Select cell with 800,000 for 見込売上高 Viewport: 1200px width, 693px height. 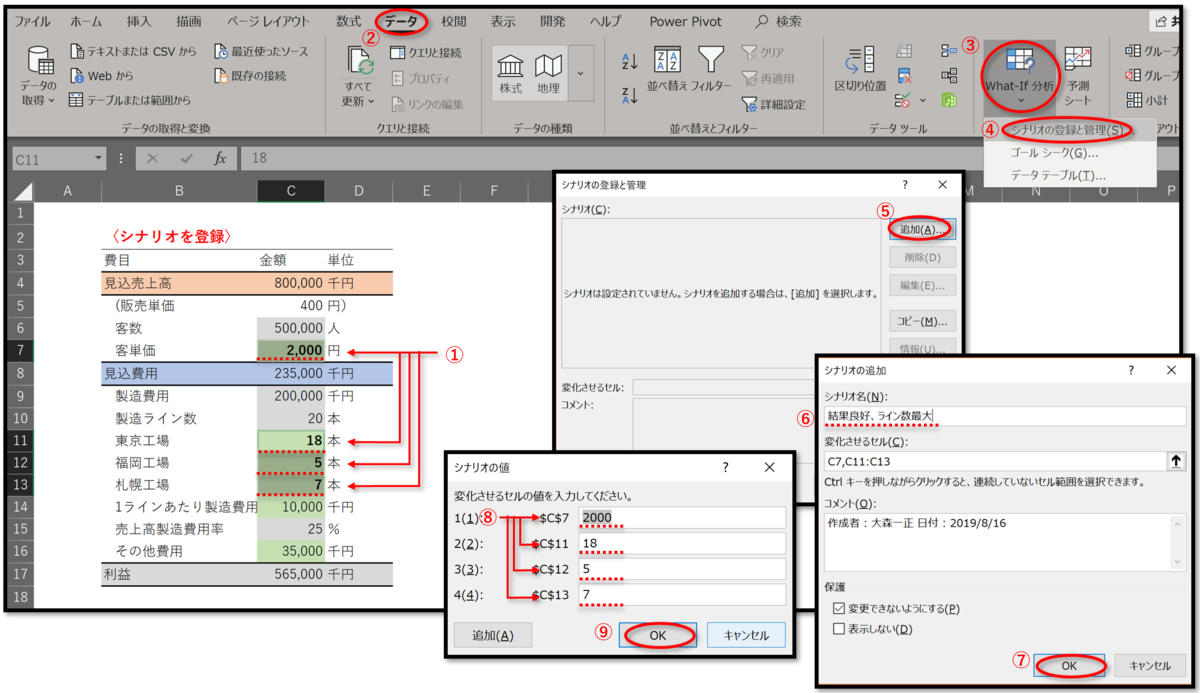[x=291, y=283]
